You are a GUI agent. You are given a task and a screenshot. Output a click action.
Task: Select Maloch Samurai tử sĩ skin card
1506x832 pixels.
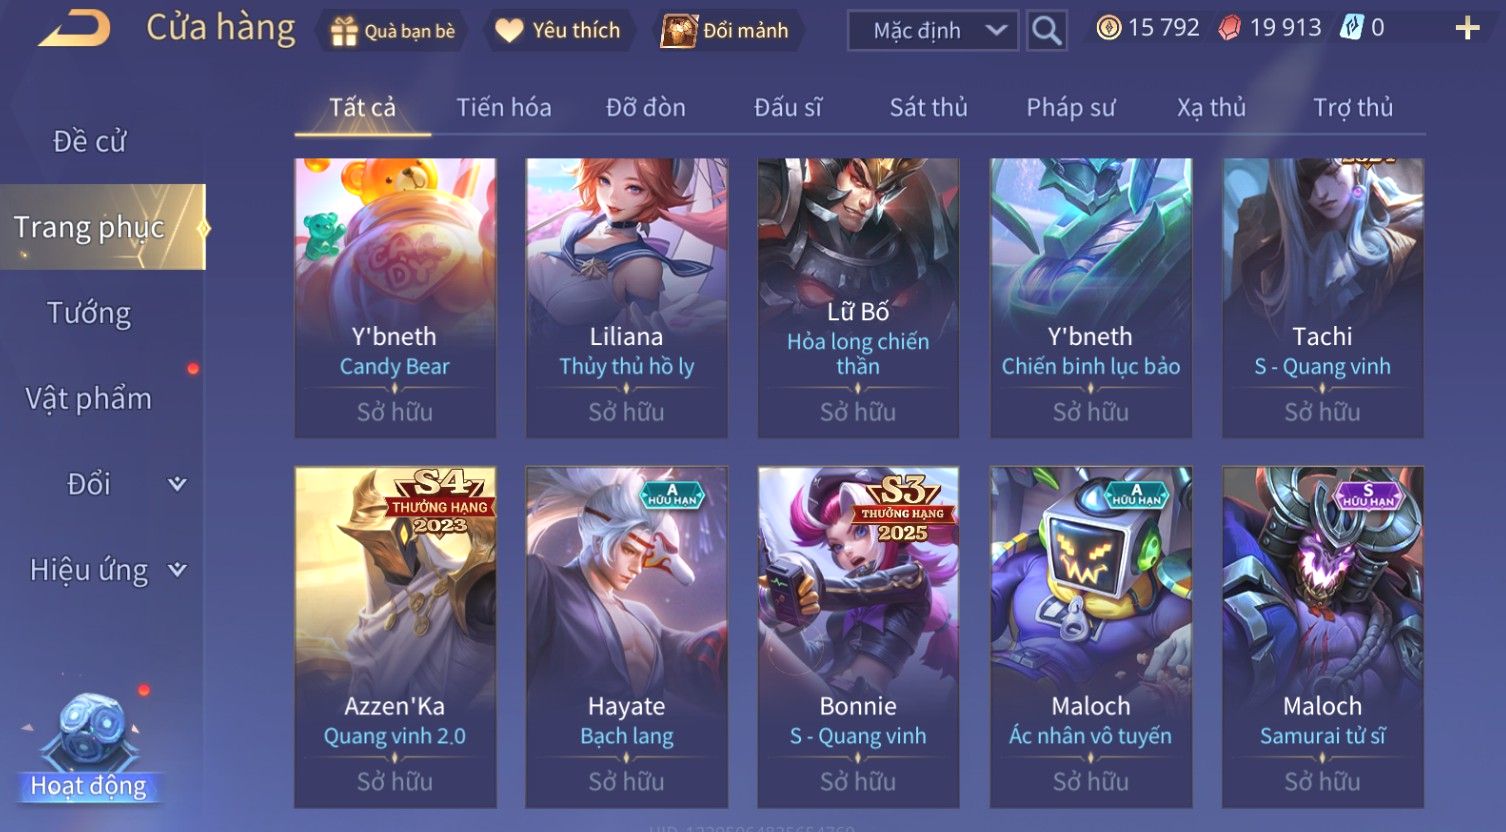pyautogui.click(x=1322, y=637)
